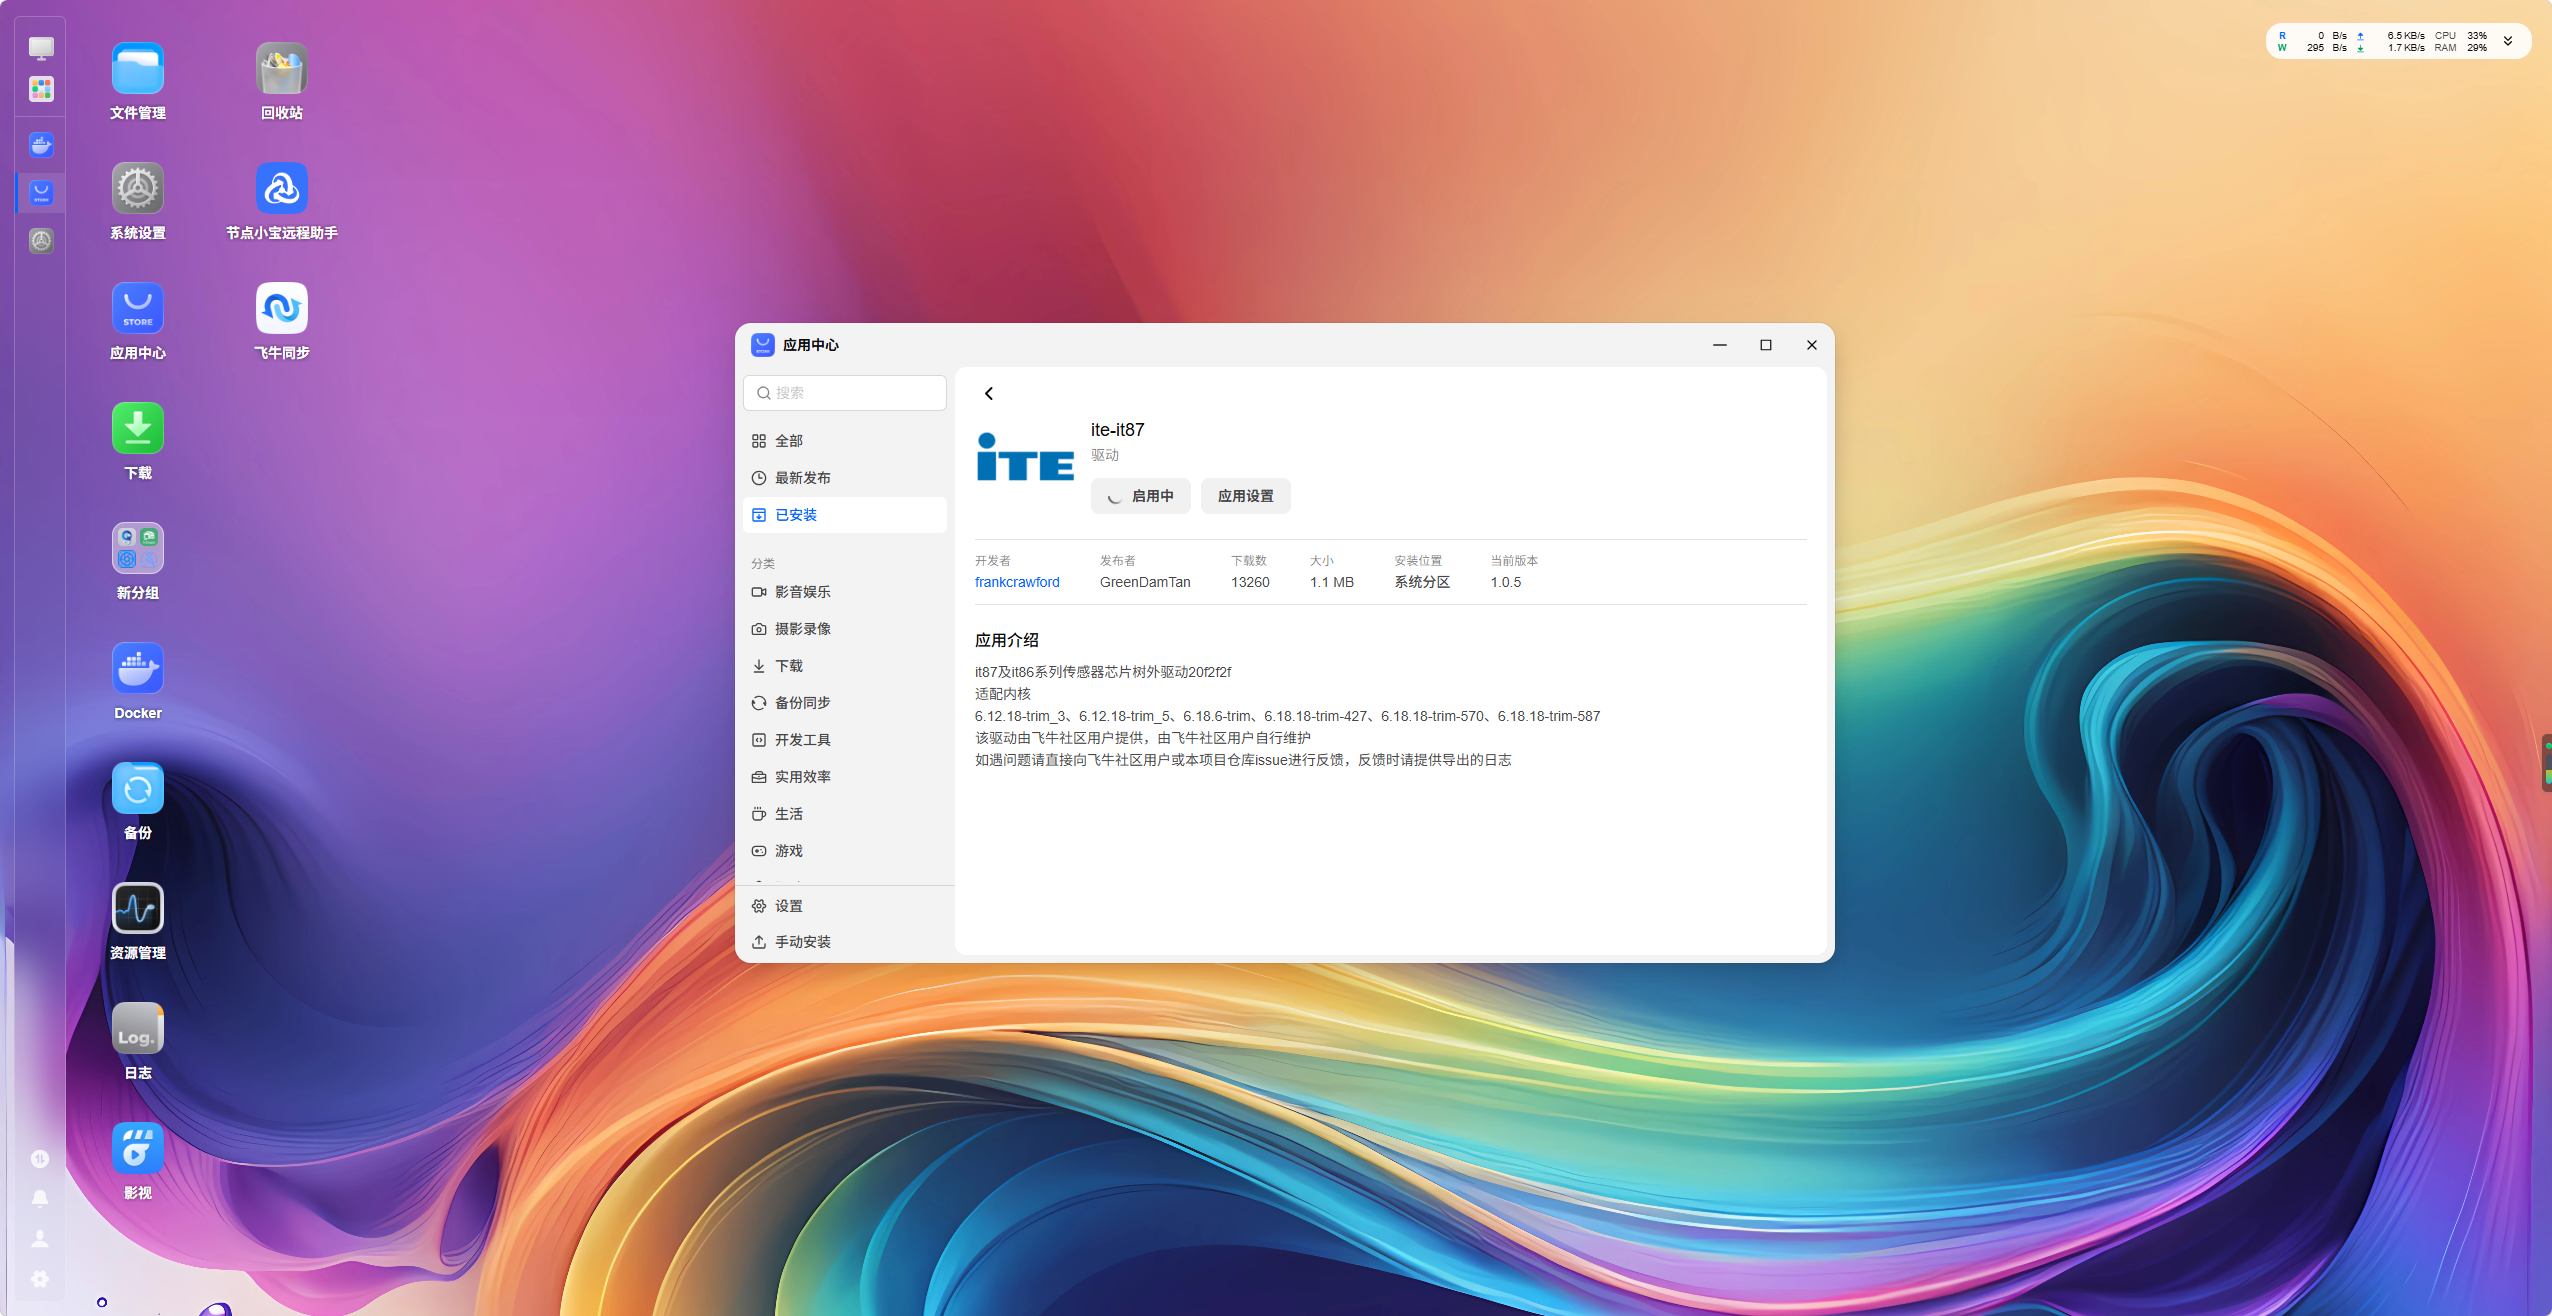Screen dimensions: 2552x1316
Task: Open the 回收站 recycle bin icon
Action: 282,68
